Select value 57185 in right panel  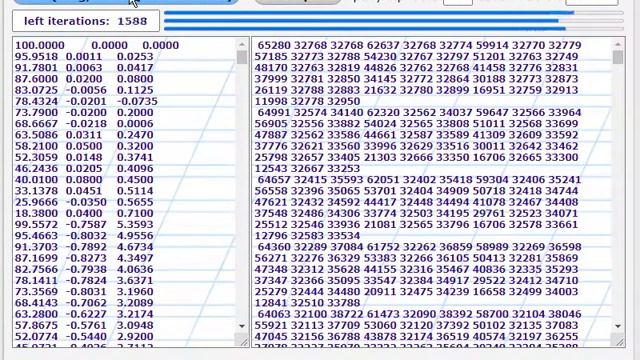point(271,56)
